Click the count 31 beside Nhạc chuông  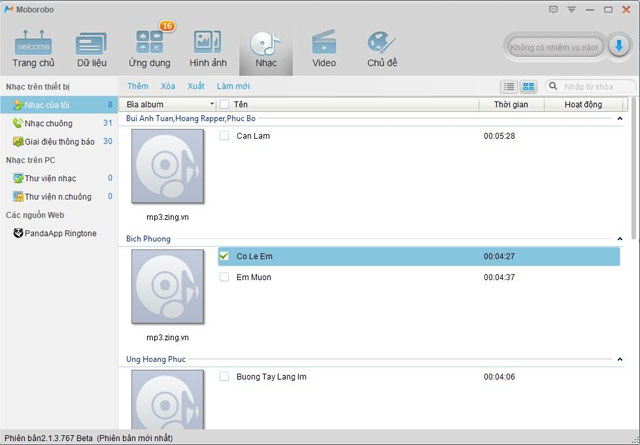[x=108, y=123]
